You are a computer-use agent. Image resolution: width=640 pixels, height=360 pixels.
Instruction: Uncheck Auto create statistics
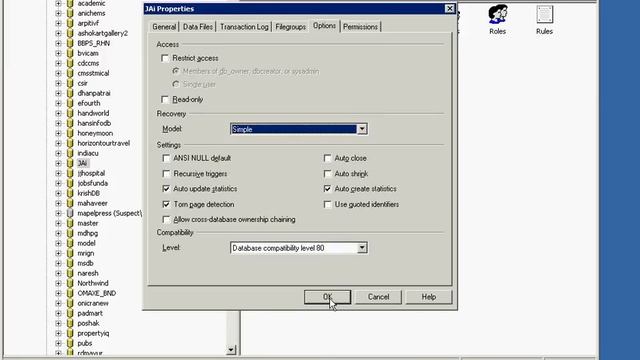[327, 189]
